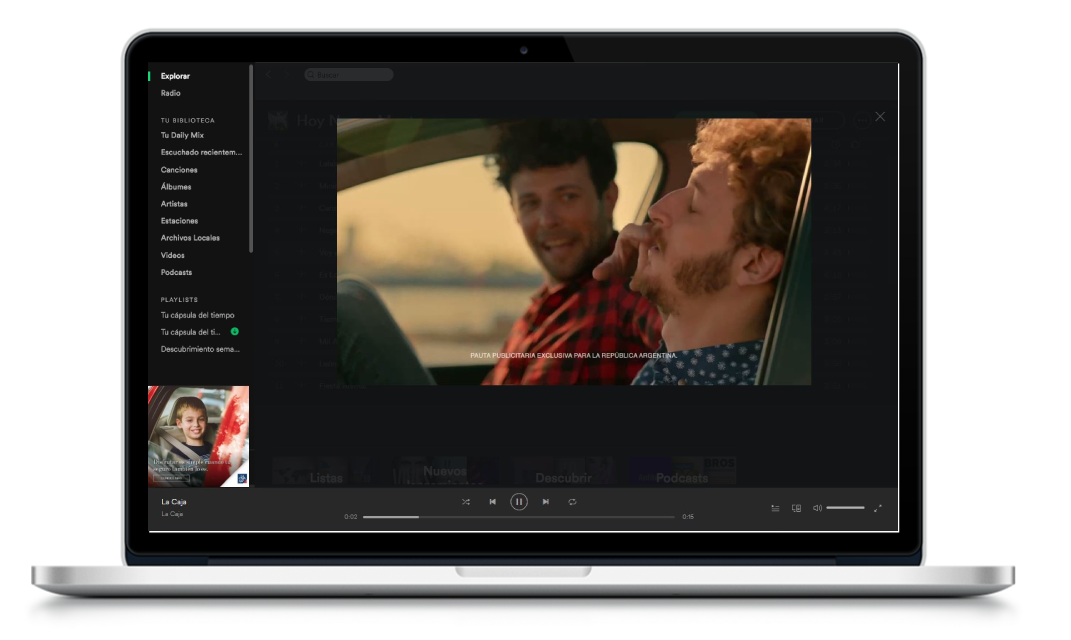
Task: Select Tu Daily Mix in the library
Action: coord(182,135)
